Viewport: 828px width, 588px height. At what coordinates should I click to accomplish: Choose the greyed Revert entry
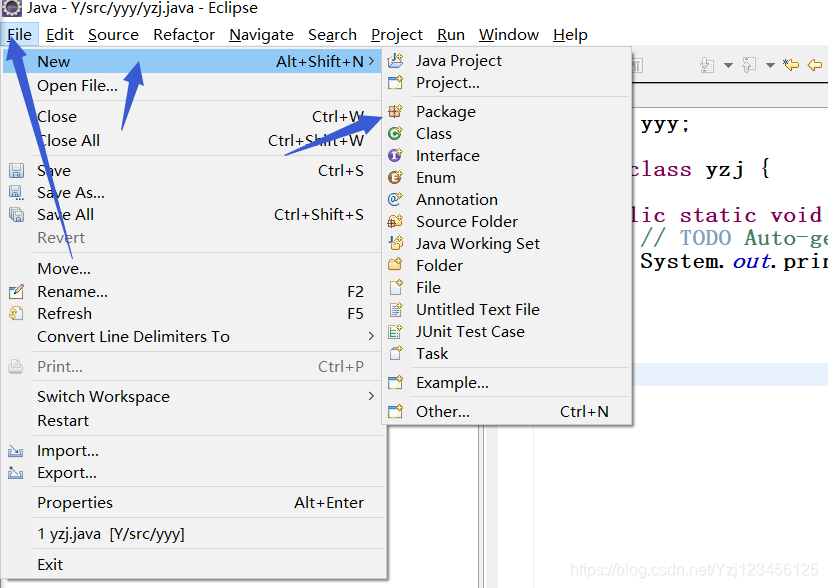click(x=193, y=238)
